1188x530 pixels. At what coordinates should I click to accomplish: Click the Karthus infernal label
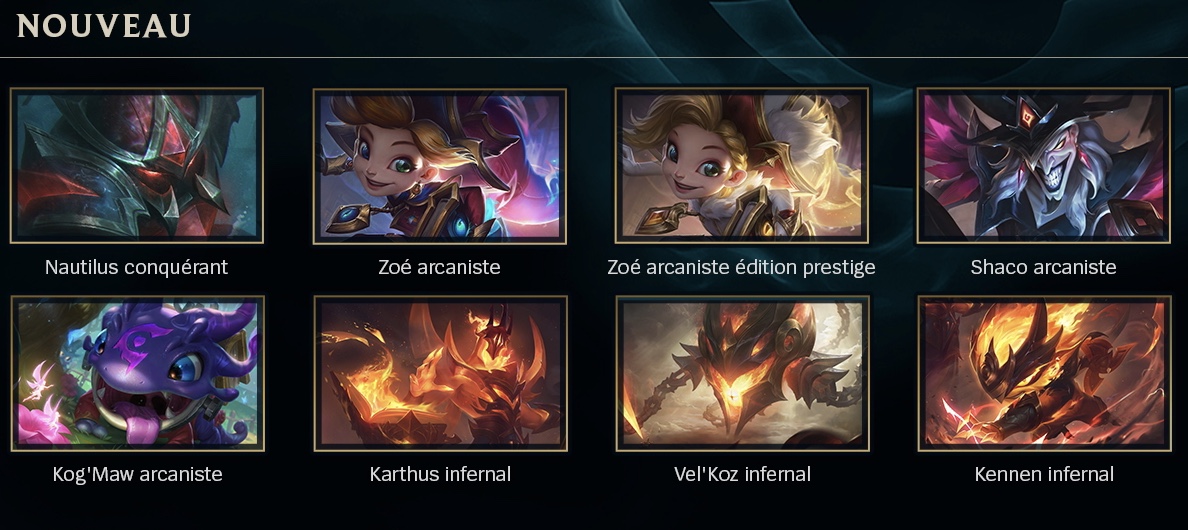click(440, 474)
